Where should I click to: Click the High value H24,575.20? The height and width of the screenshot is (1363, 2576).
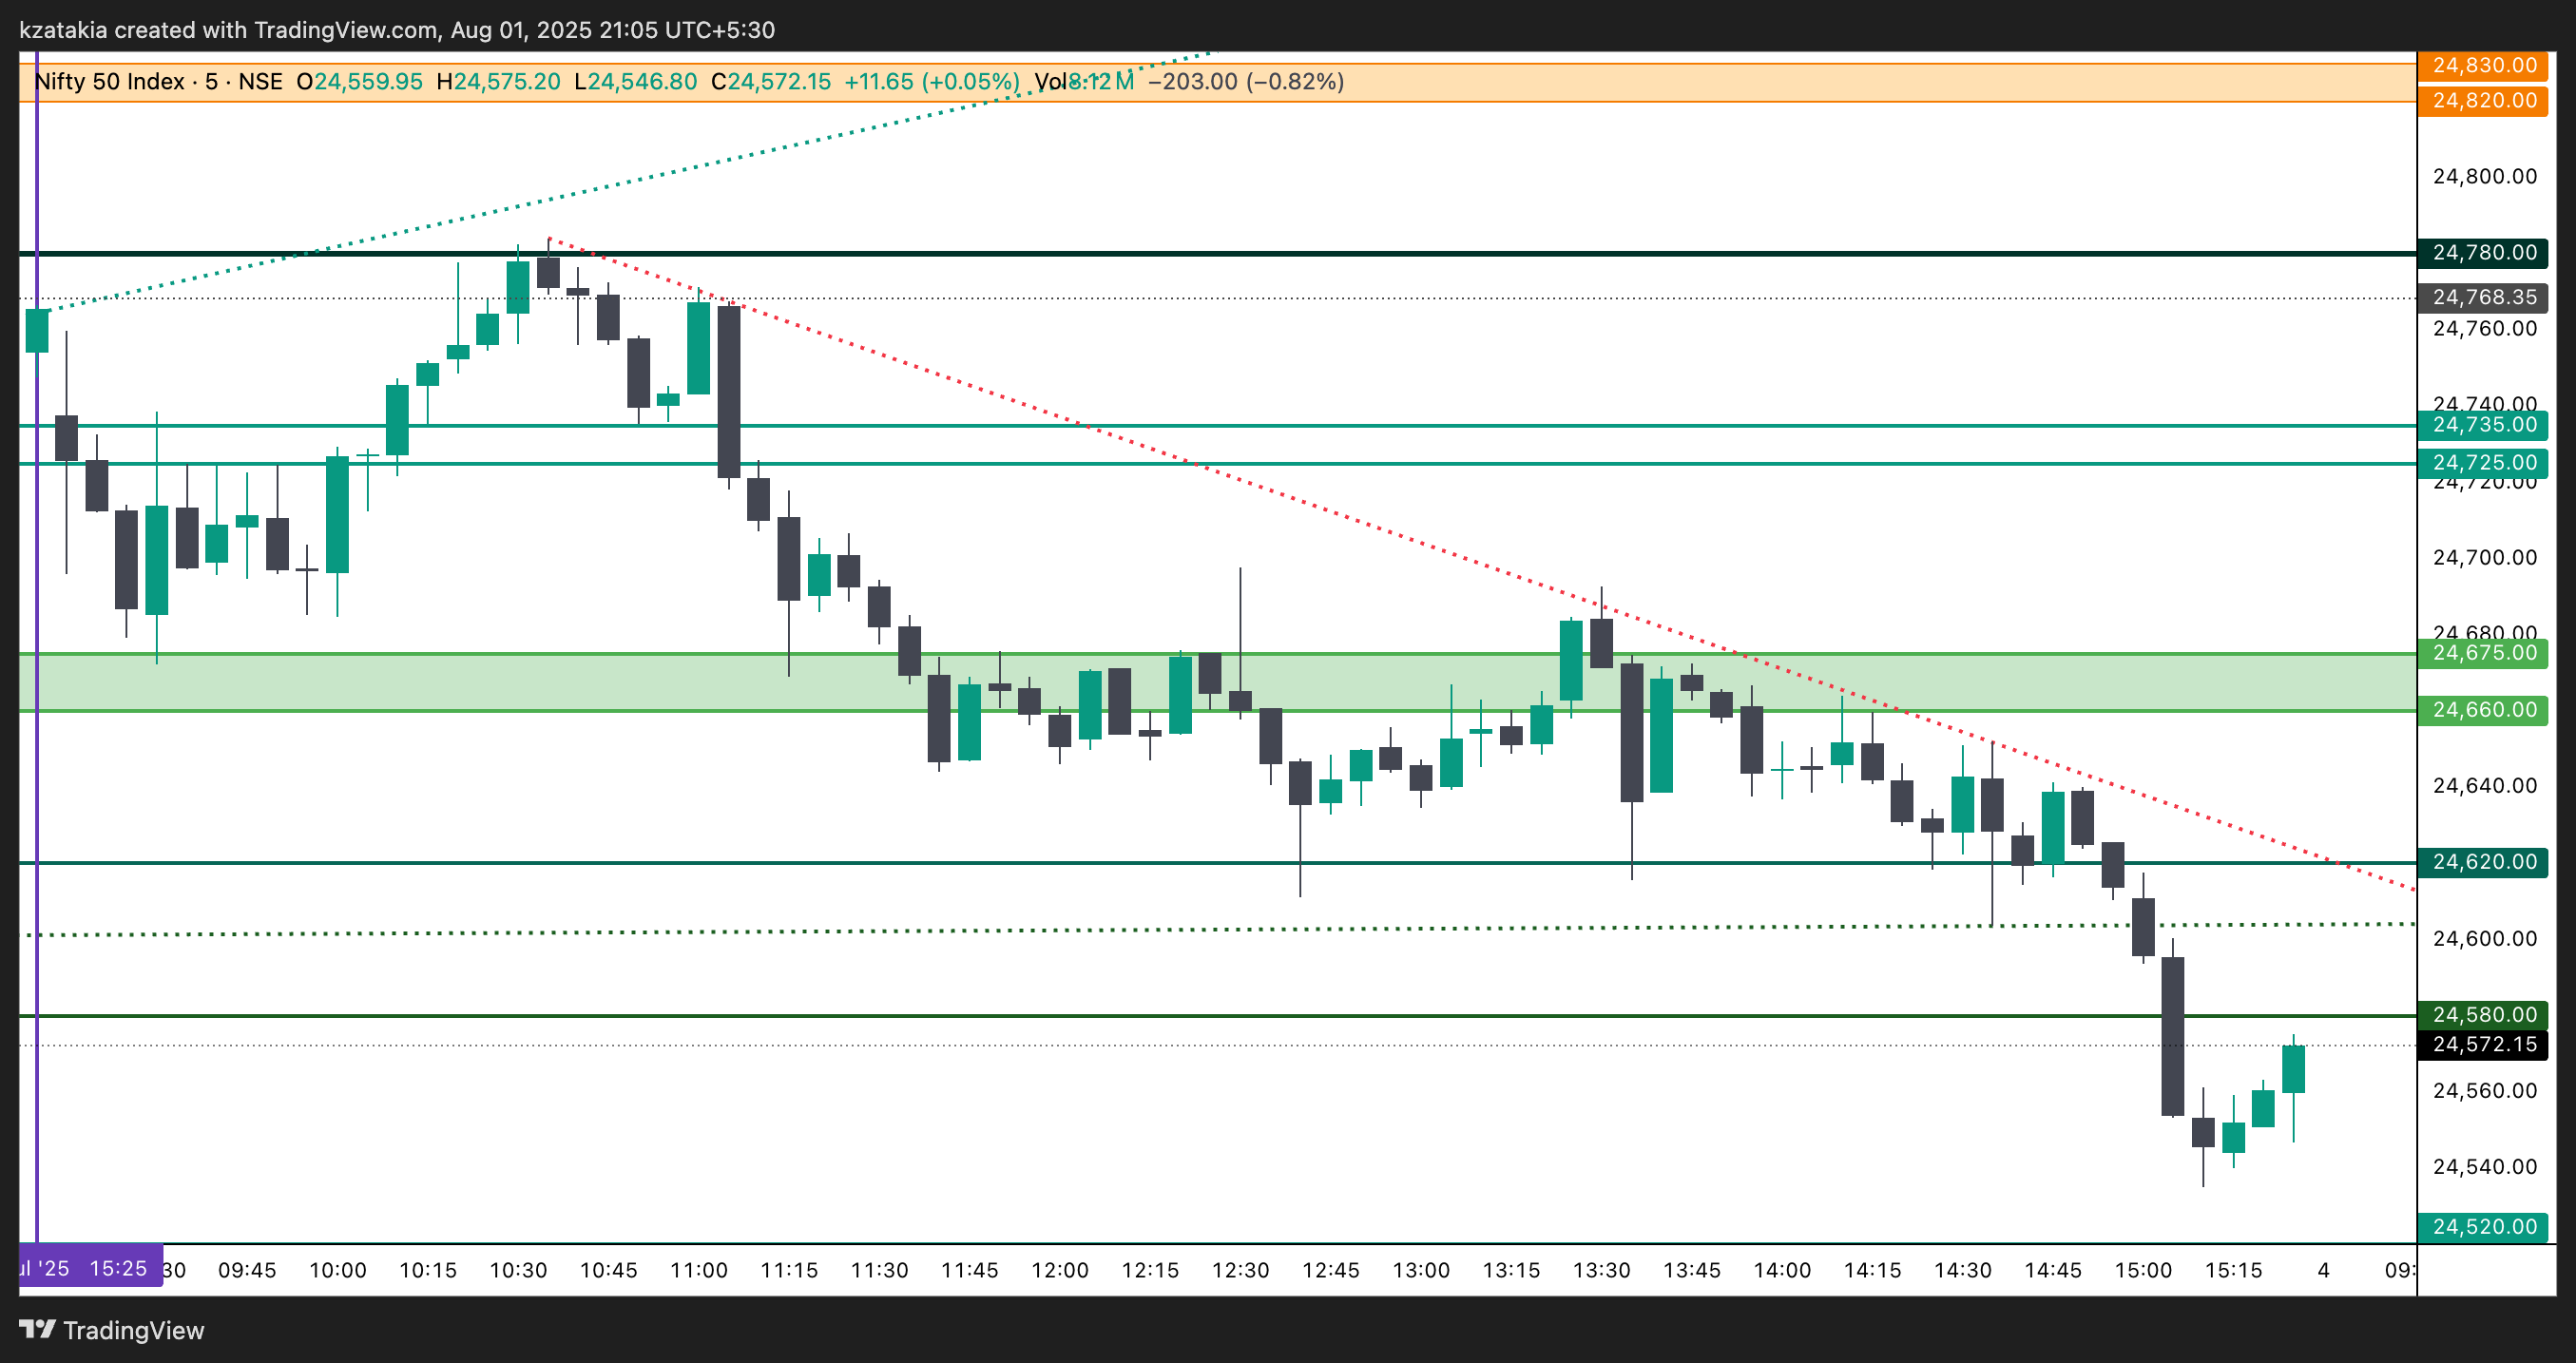coord(498,82)
